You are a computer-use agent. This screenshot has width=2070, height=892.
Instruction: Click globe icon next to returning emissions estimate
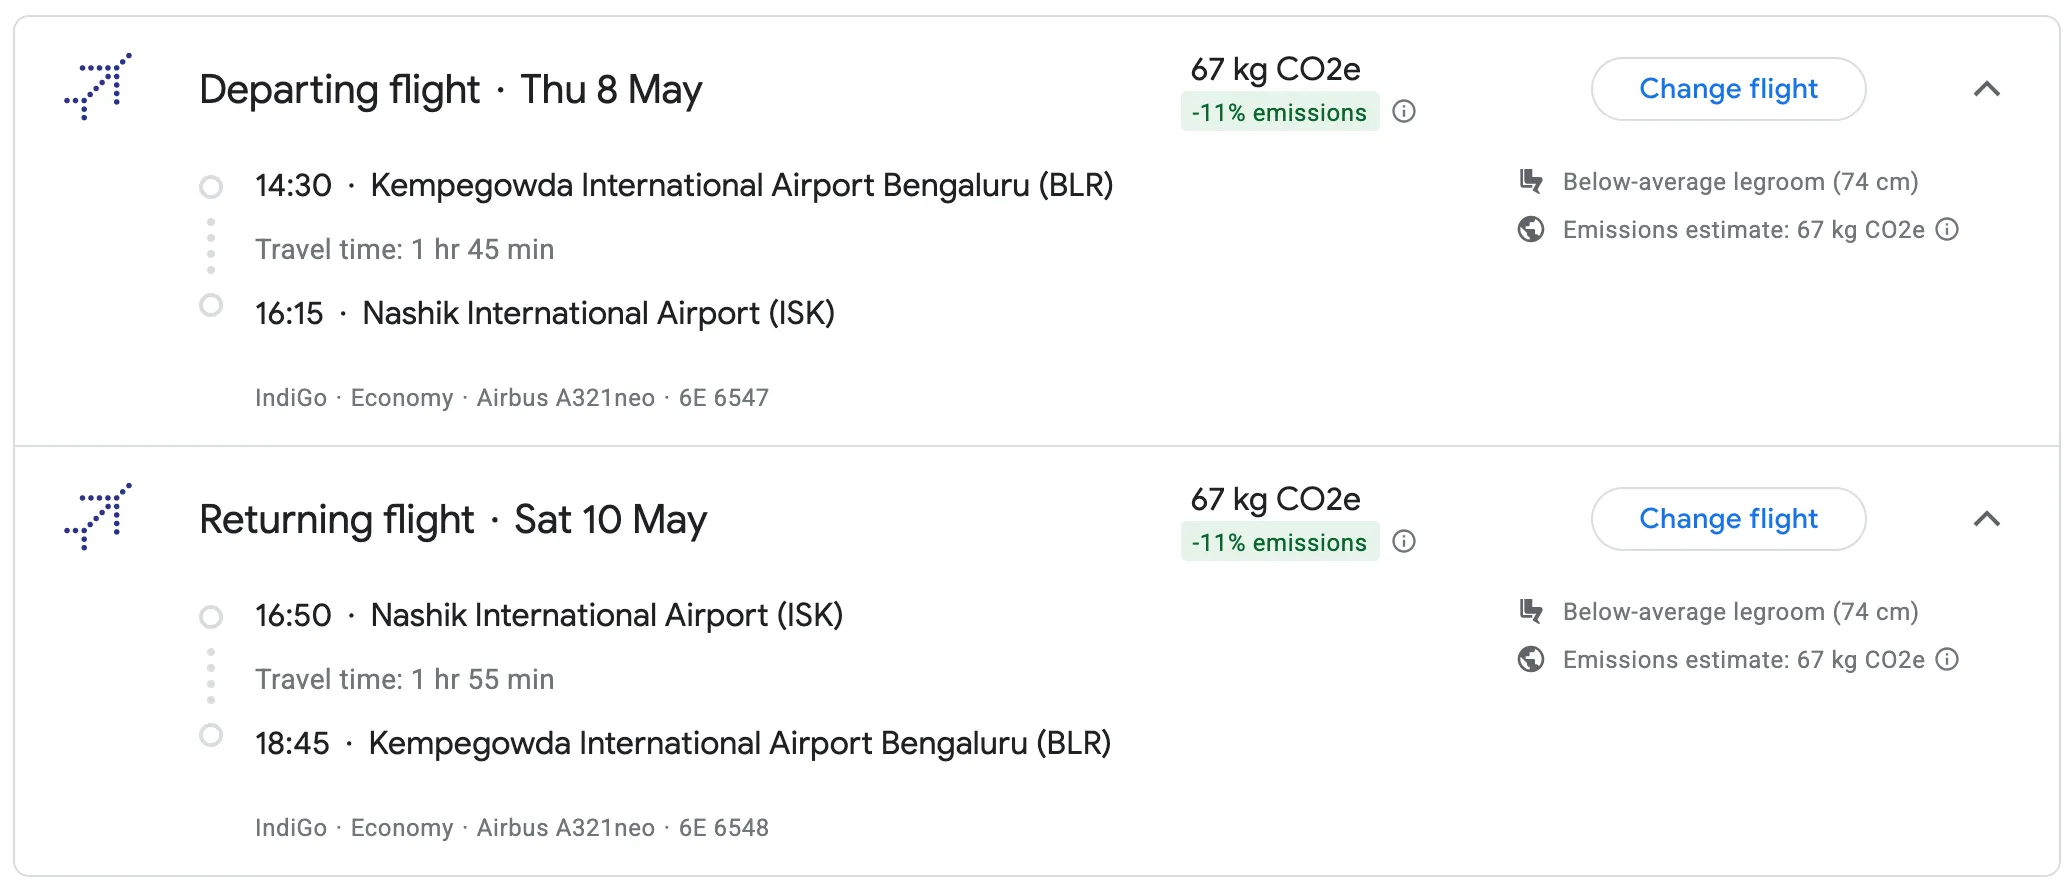(x=1531, y=660)
